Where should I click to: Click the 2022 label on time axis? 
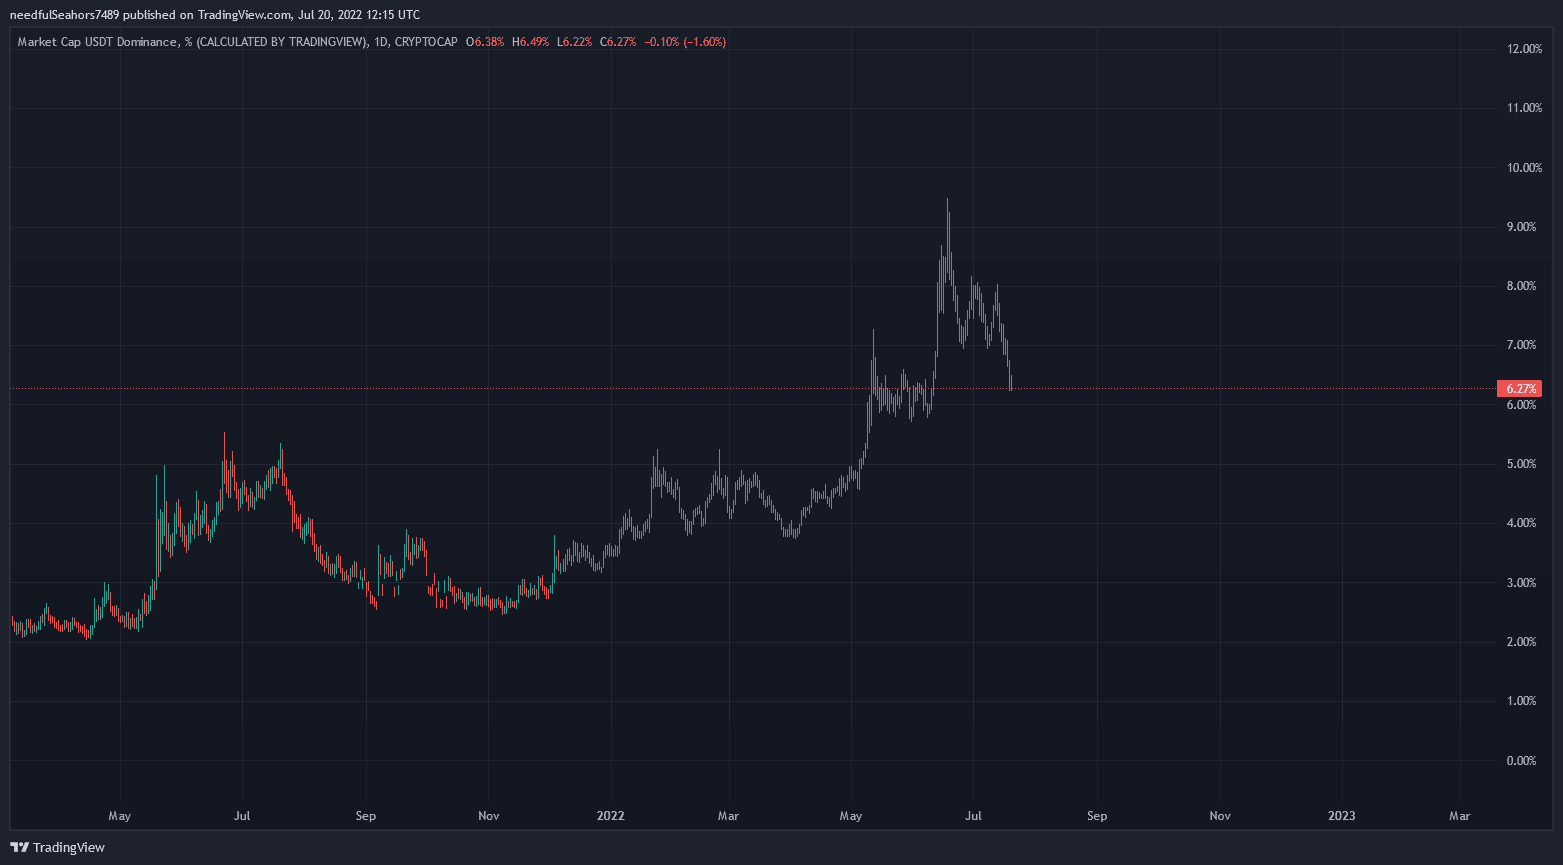[x=610, y=816]
